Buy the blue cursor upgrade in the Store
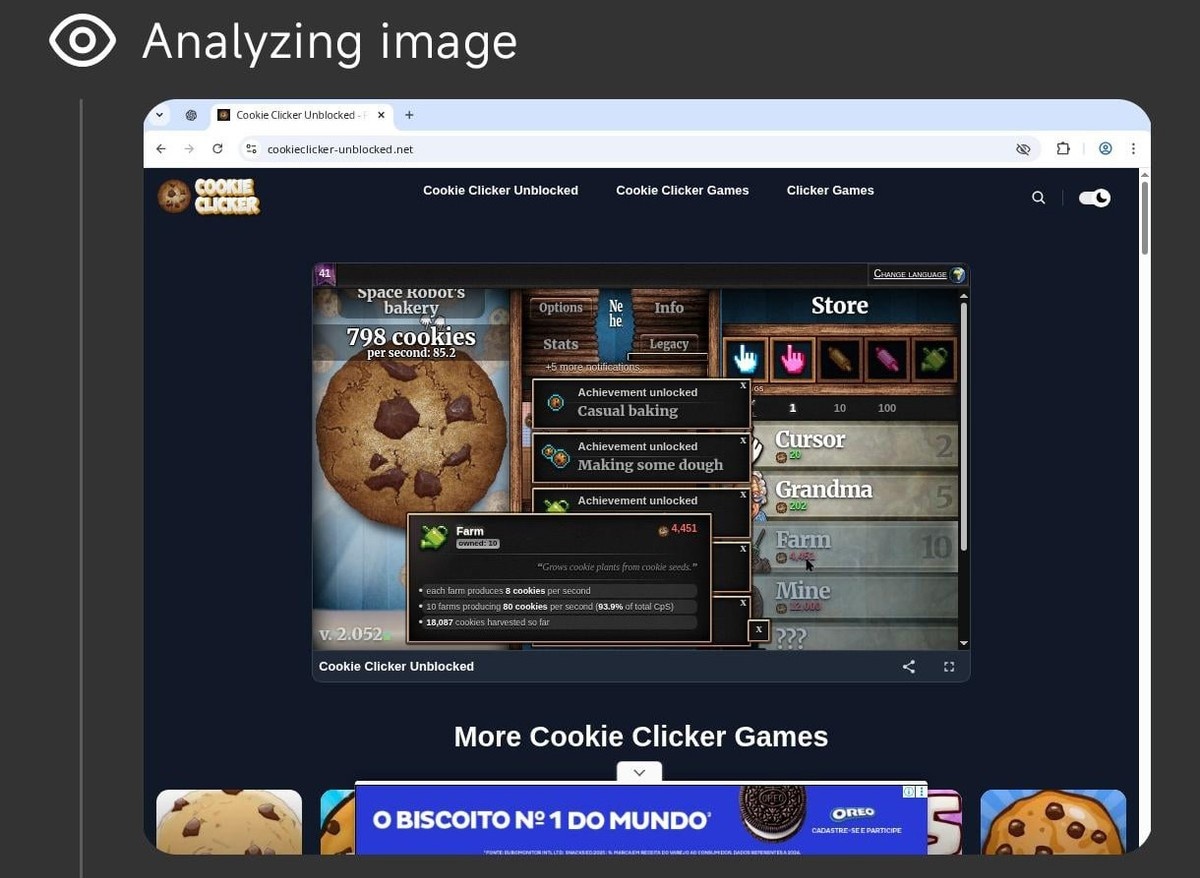Viewport: 1200px width, 878px height. click(745, 360)
